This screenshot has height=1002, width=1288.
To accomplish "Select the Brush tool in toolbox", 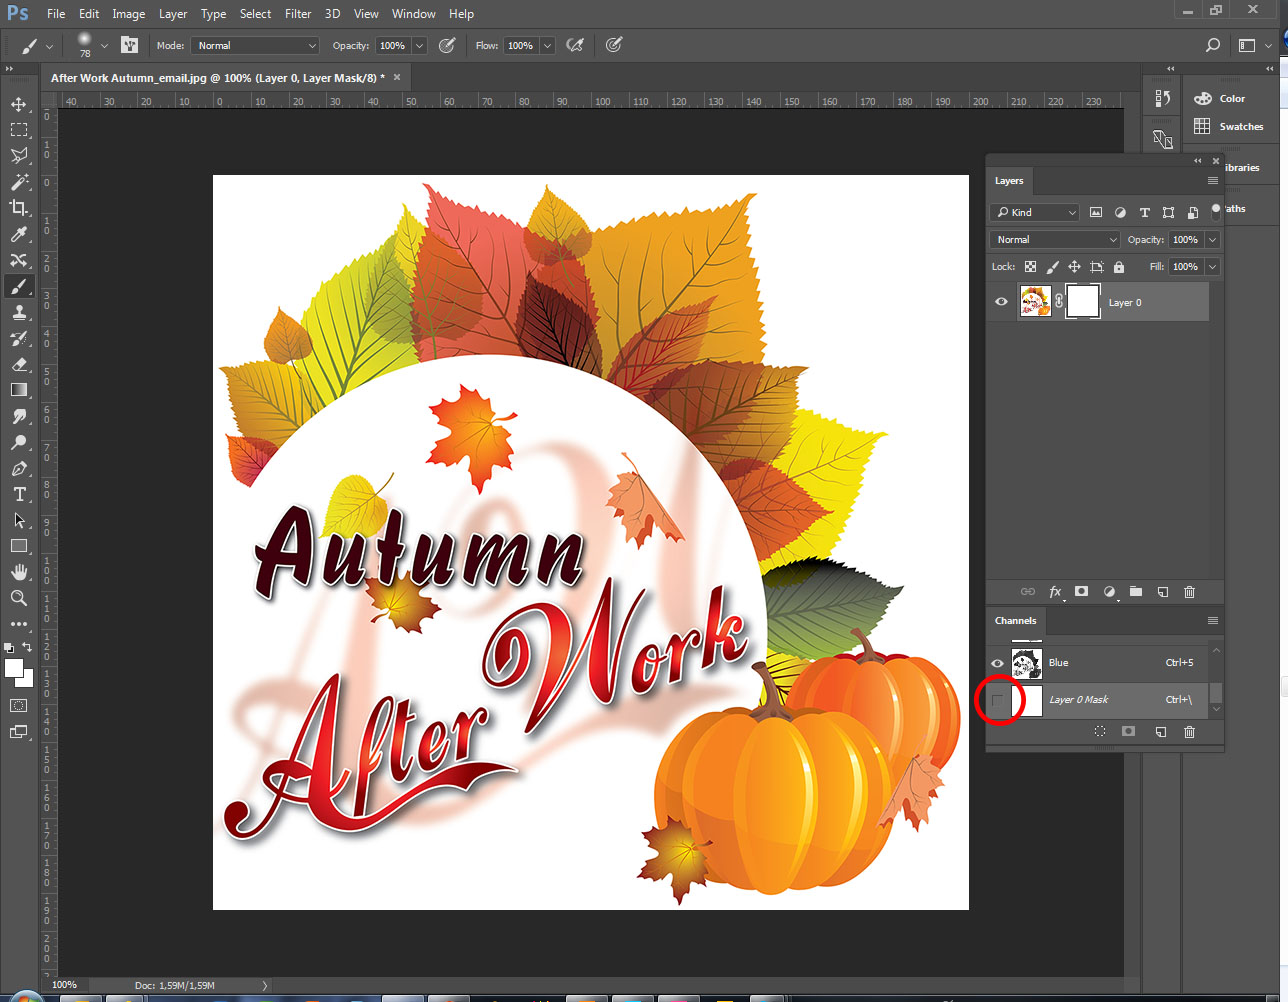I will coord(19,286).
